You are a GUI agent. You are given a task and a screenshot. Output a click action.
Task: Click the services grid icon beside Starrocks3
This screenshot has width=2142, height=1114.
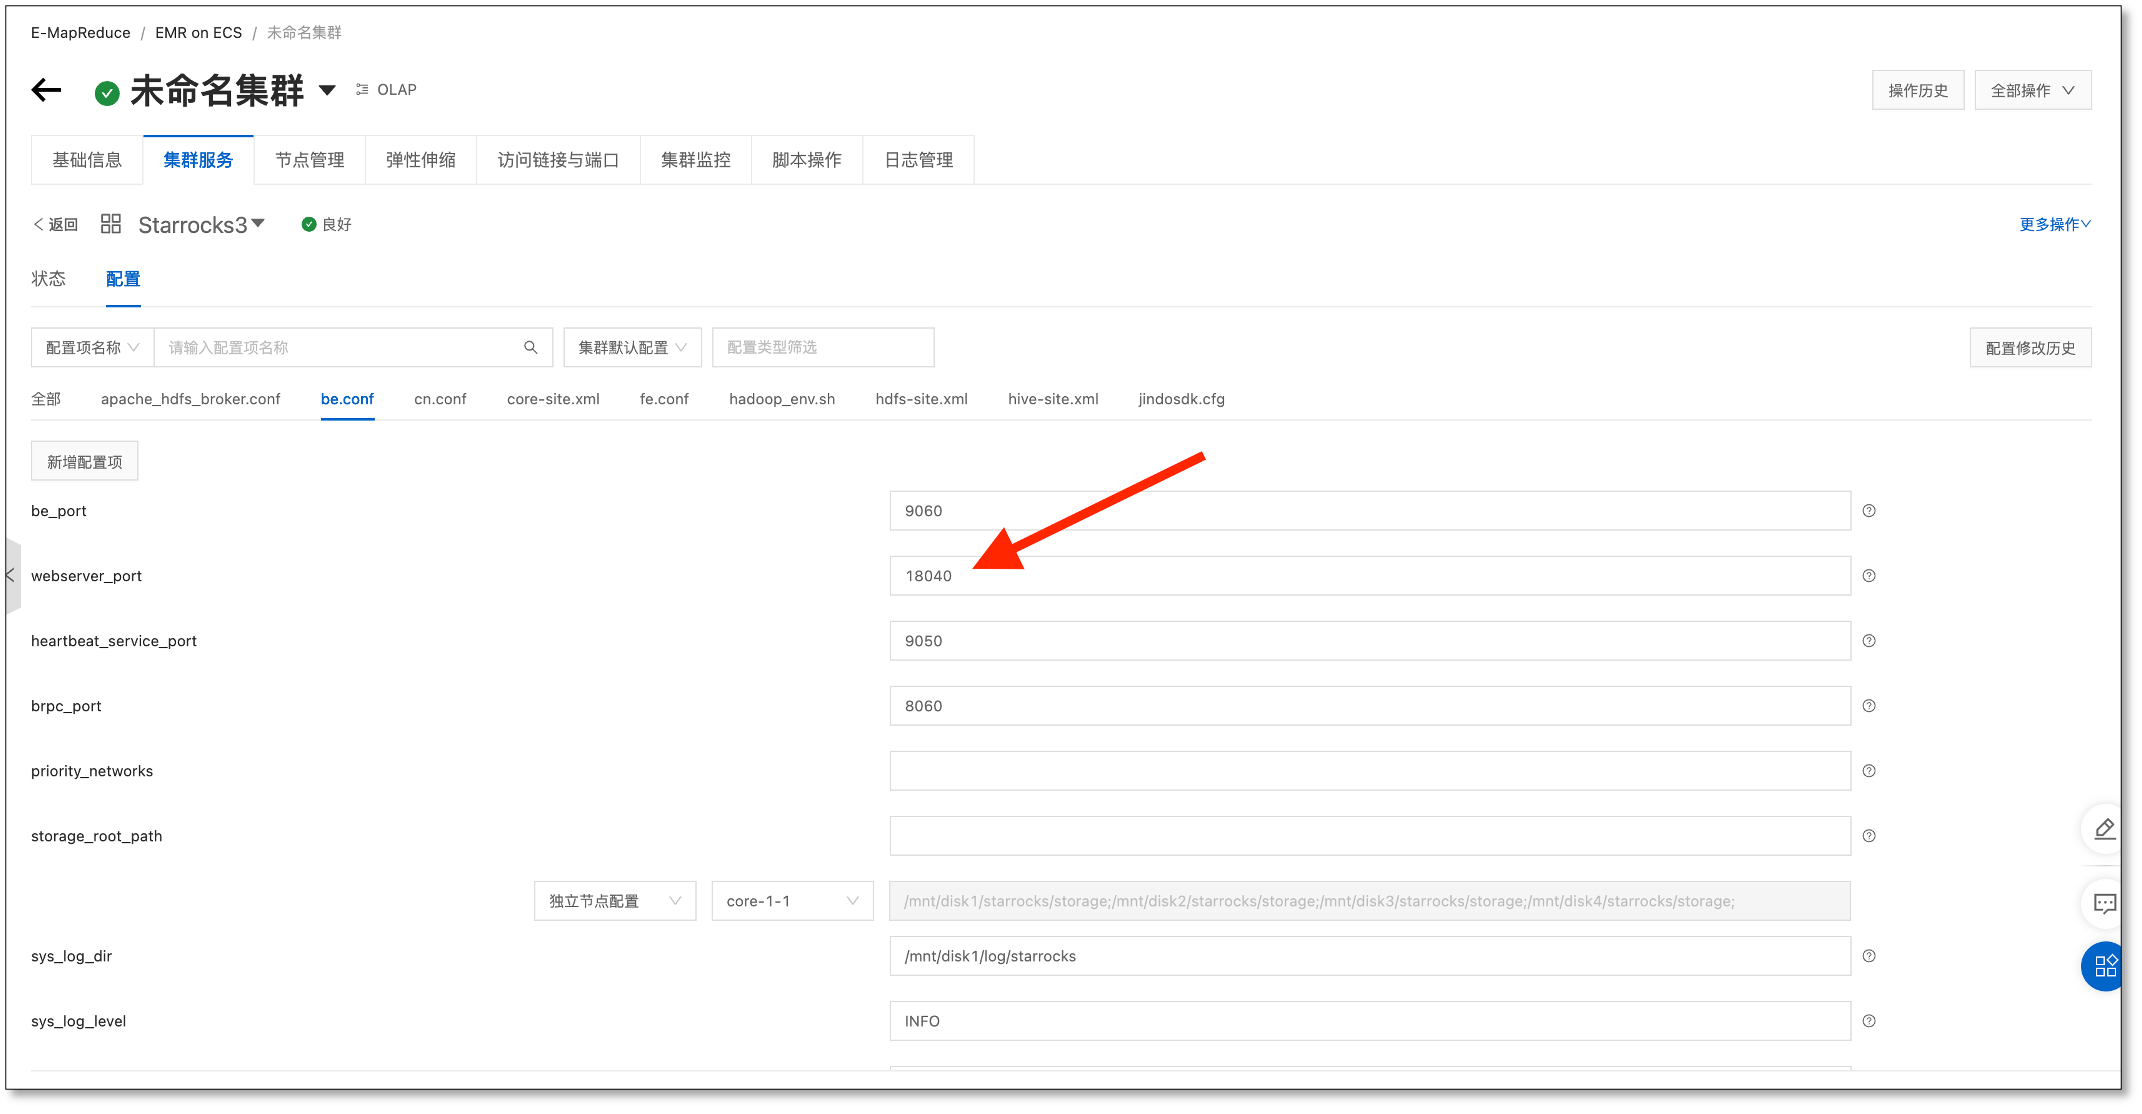pyautogui.click(x=111, y=224)
